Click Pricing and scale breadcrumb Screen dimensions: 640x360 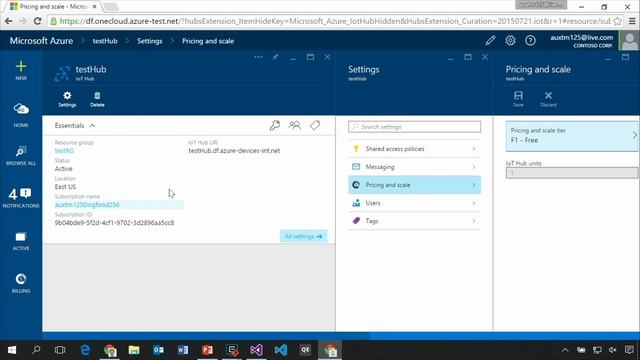click(208, 41)
